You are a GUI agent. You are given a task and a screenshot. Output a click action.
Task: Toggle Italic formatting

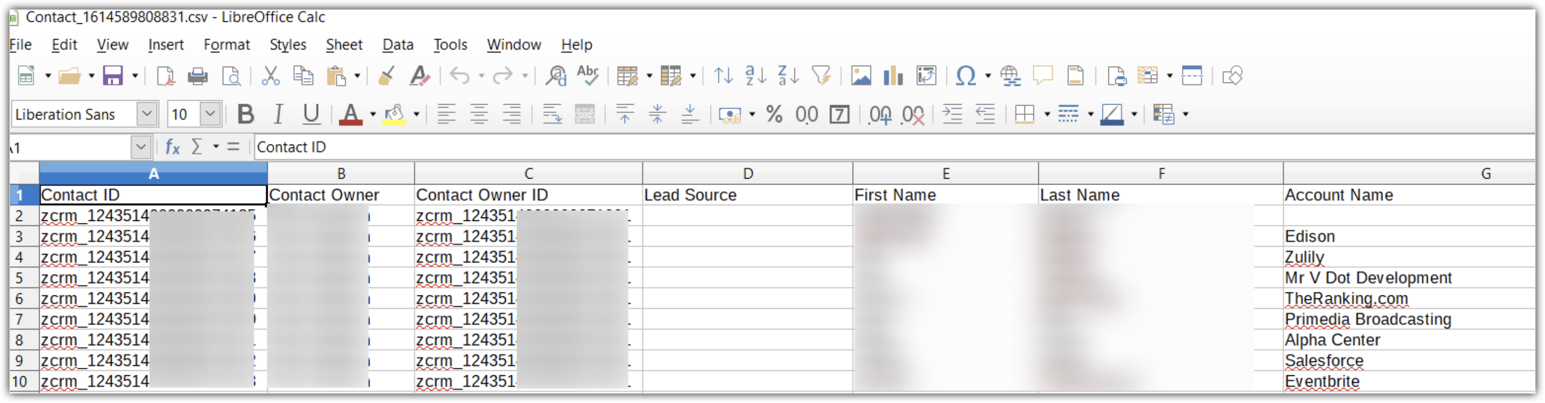click(x=279, y=115)
